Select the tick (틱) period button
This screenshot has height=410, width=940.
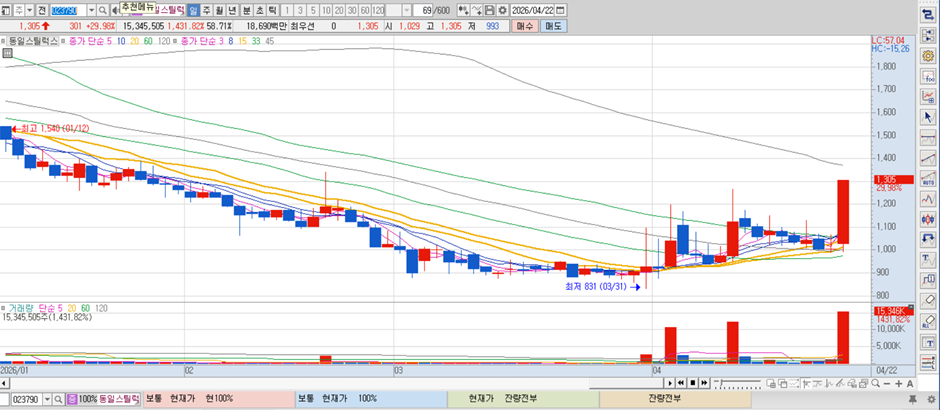pos(272,10)
